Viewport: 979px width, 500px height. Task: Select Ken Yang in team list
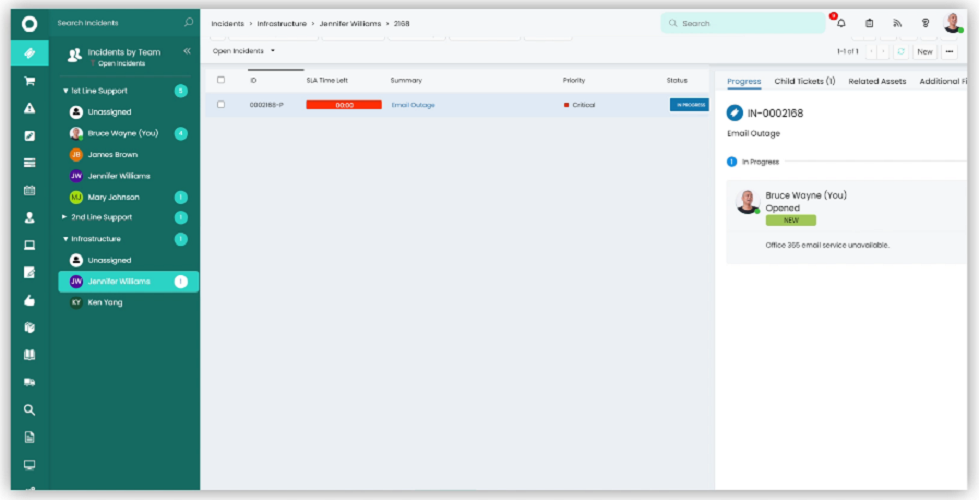pyautogui.click(x=104, y=303)
